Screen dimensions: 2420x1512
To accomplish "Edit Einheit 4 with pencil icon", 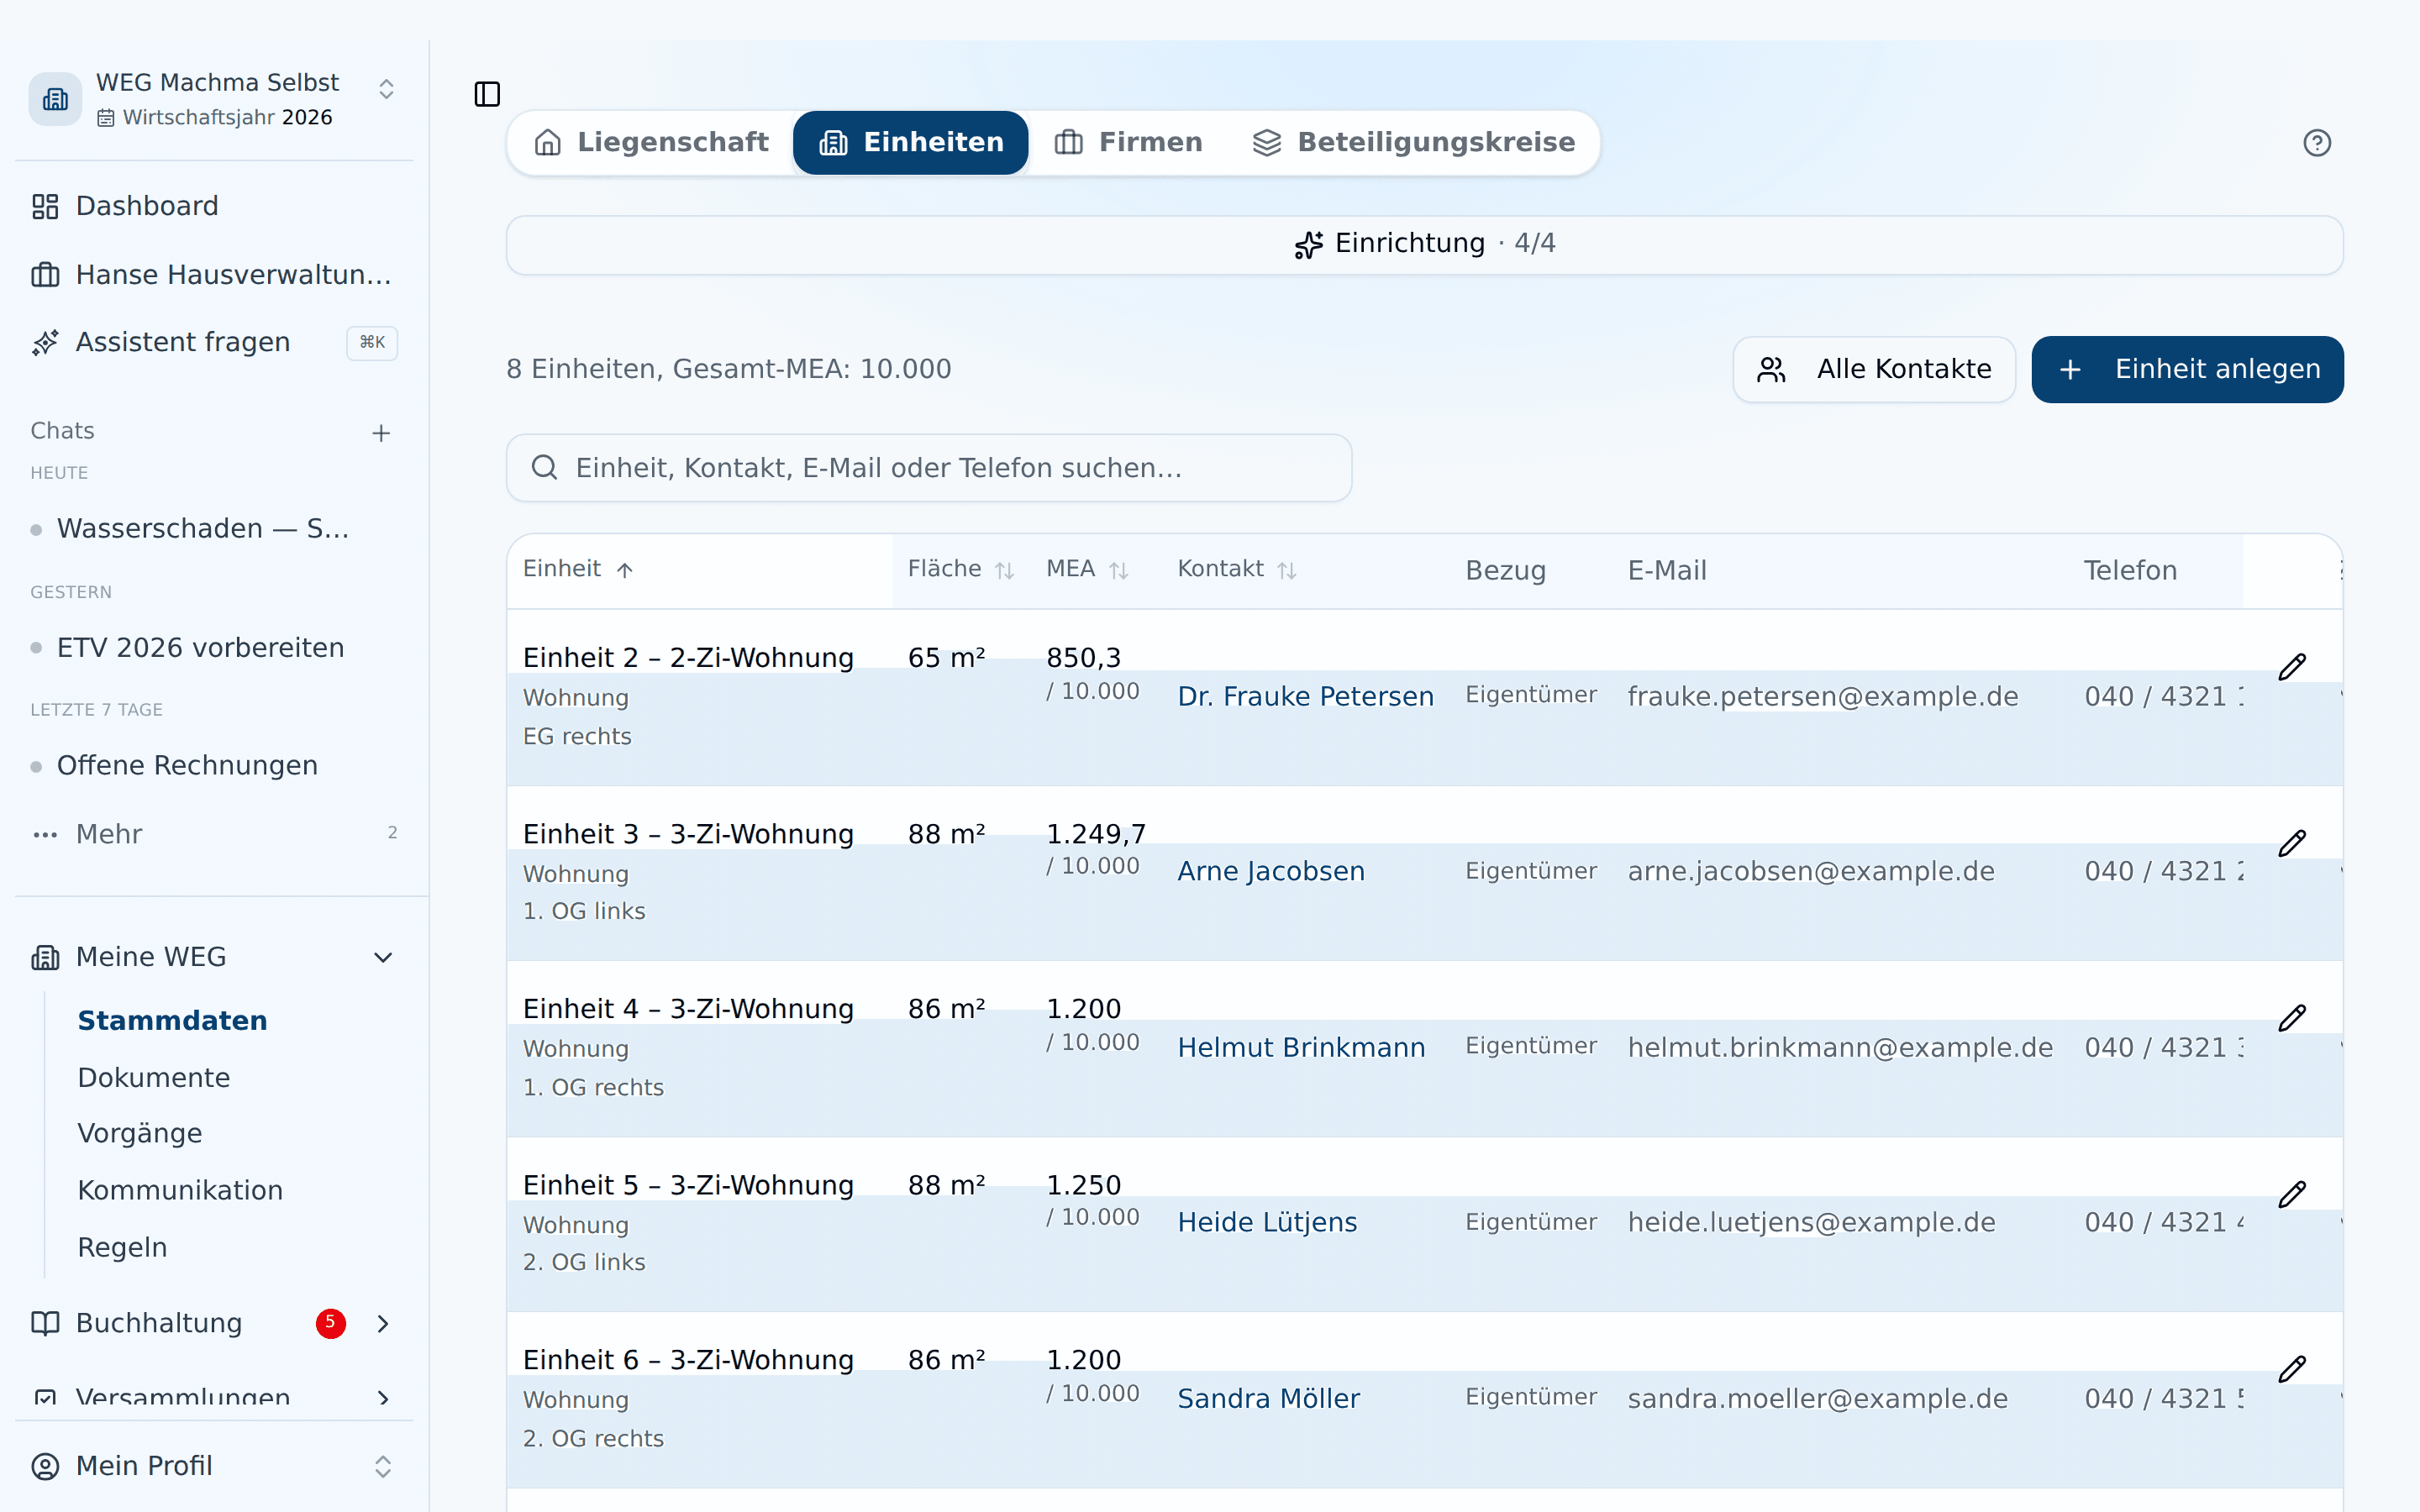I will (x=2292, y=1018).
